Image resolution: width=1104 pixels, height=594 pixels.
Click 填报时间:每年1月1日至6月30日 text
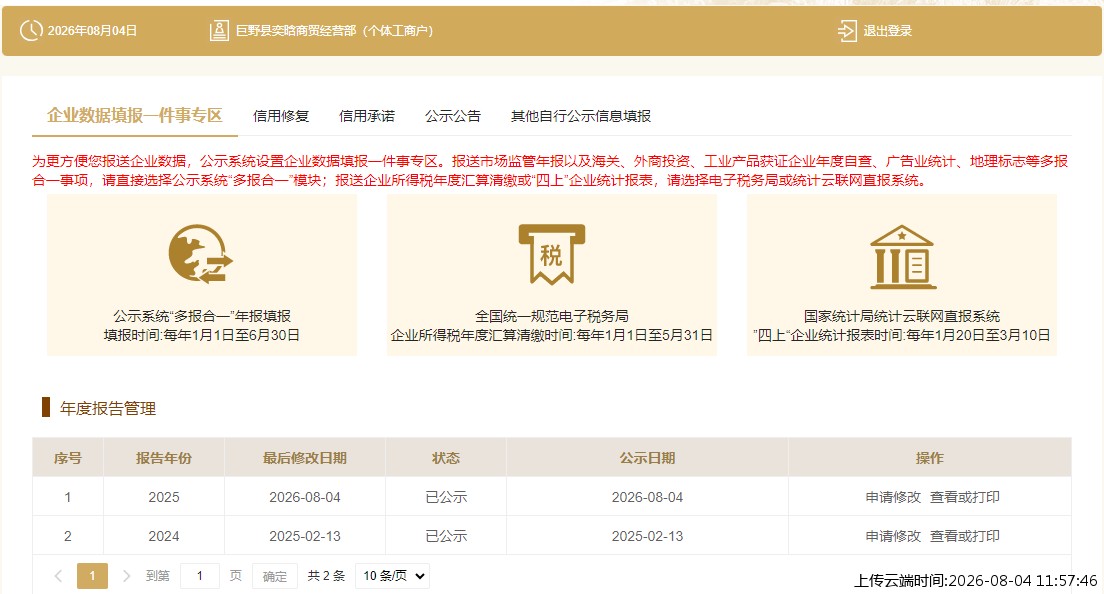(202, 335)
